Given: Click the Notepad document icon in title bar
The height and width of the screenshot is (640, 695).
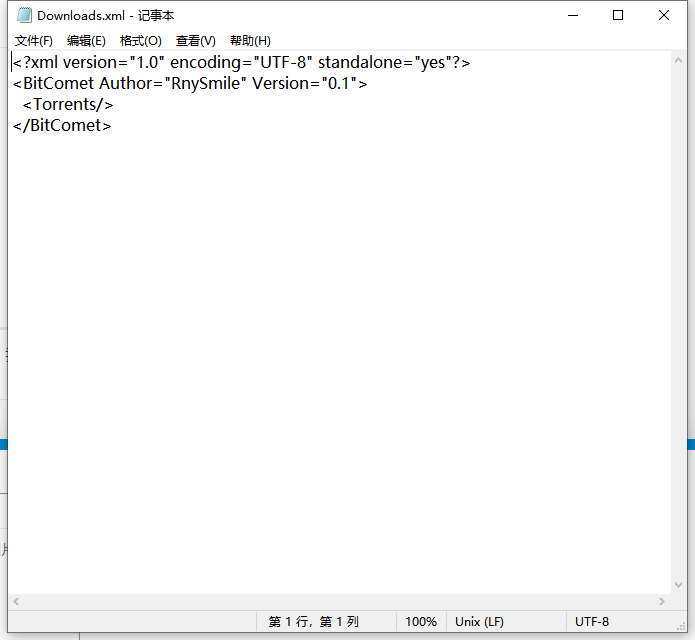Looking at the screenshot, I should [x=23, y=16].
